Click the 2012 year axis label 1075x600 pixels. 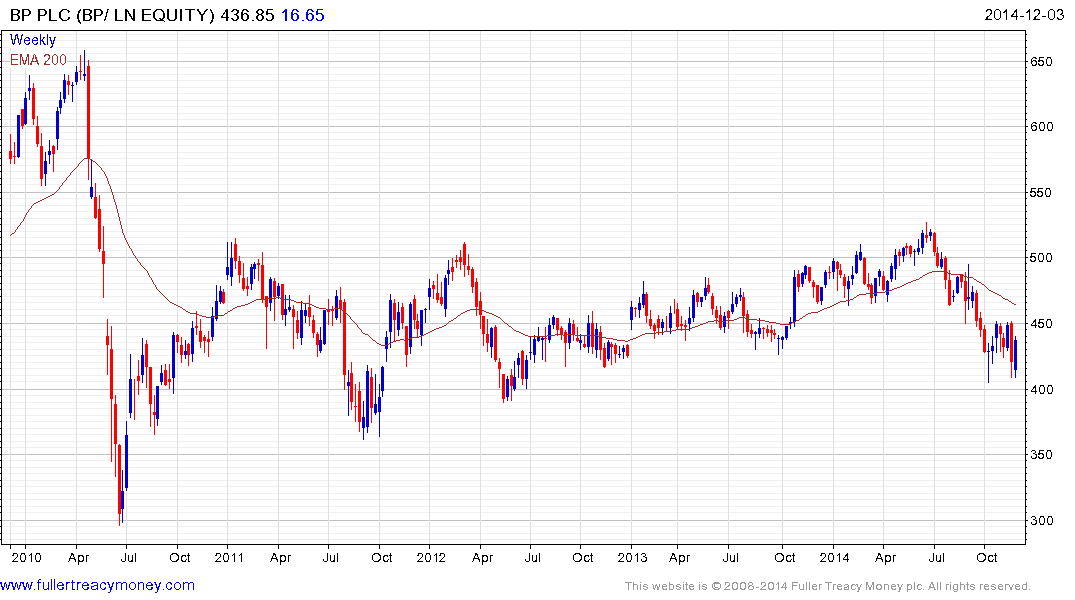point(431,557)
